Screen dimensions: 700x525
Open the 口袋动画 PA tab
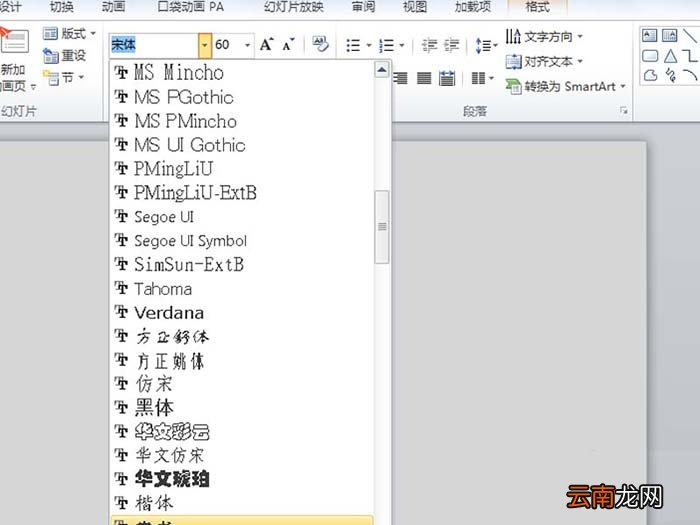point(191,7)
